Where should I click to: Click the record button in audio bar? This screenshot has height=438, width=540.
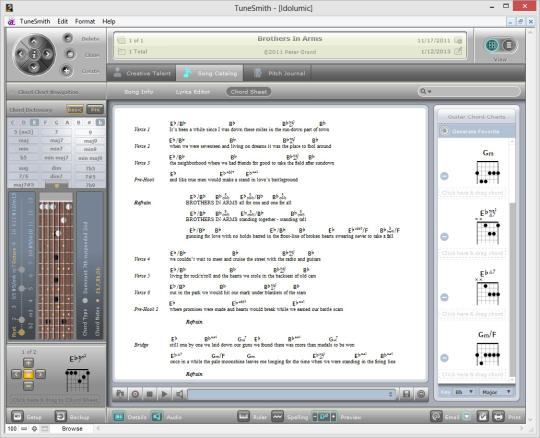(135, 394)
